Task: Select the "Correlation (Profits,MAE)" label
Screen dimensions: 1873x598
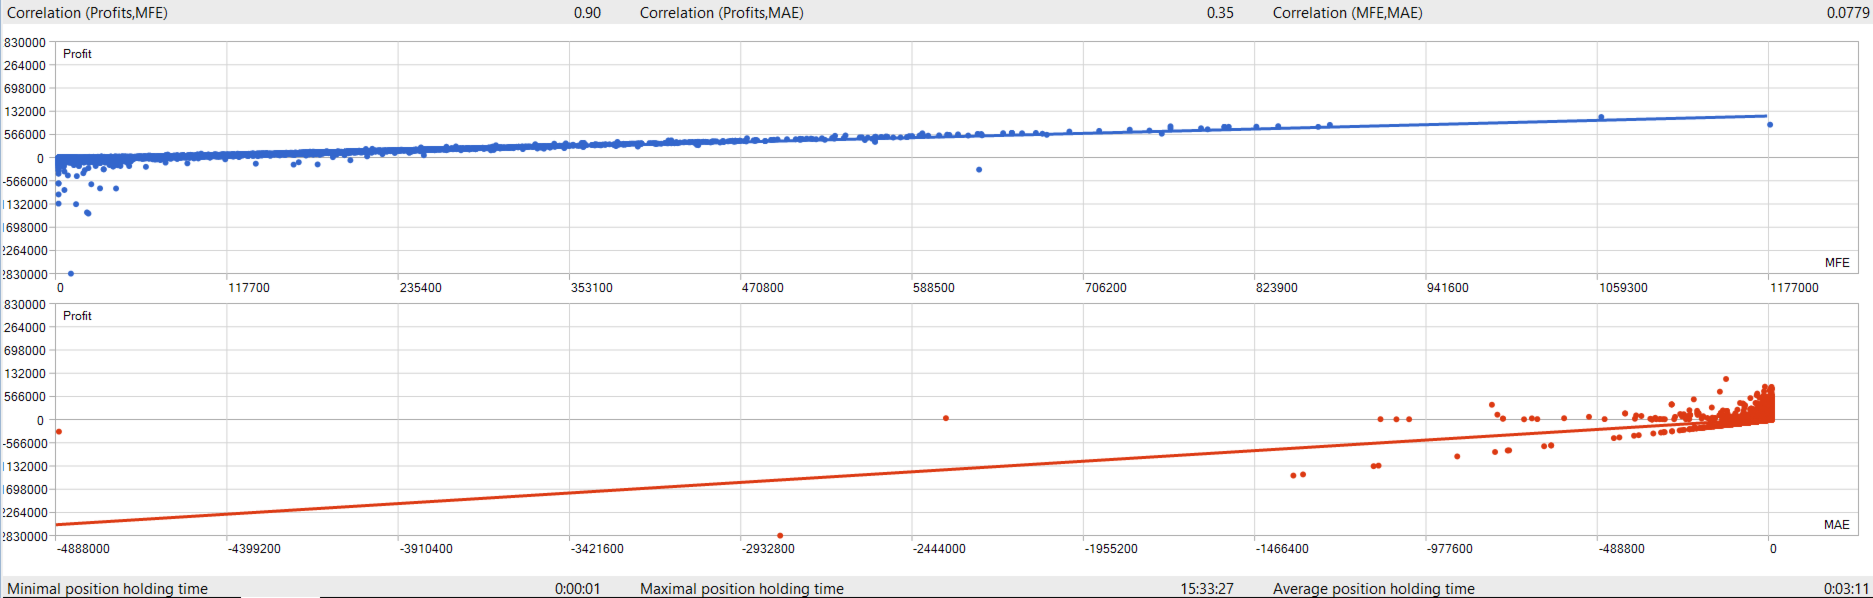Action: [x=721, y=13]
